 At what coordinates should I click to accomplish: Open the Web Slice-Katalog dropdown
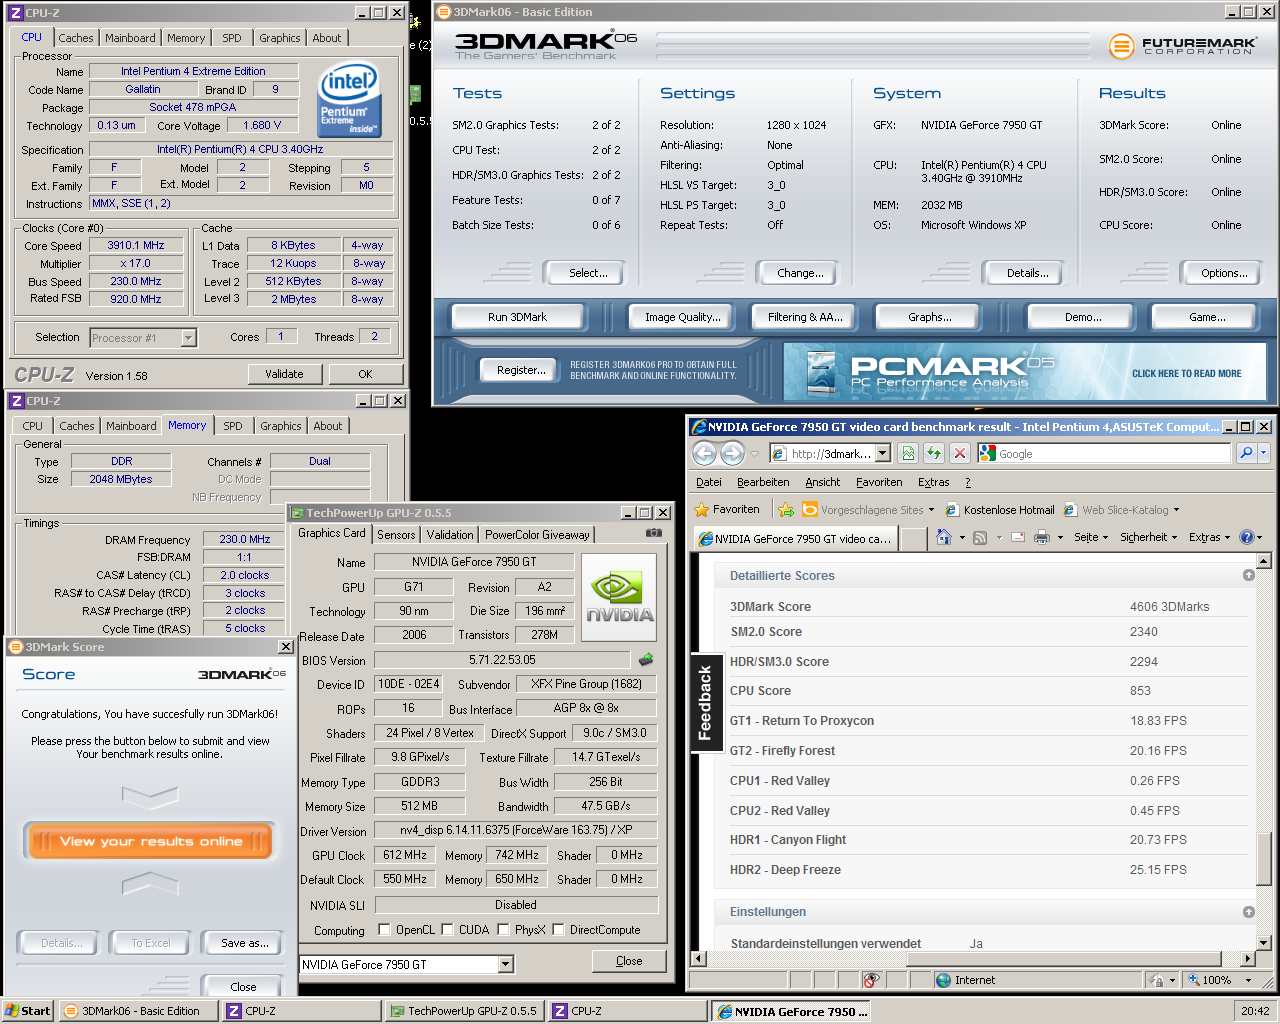pos(1121,509)
